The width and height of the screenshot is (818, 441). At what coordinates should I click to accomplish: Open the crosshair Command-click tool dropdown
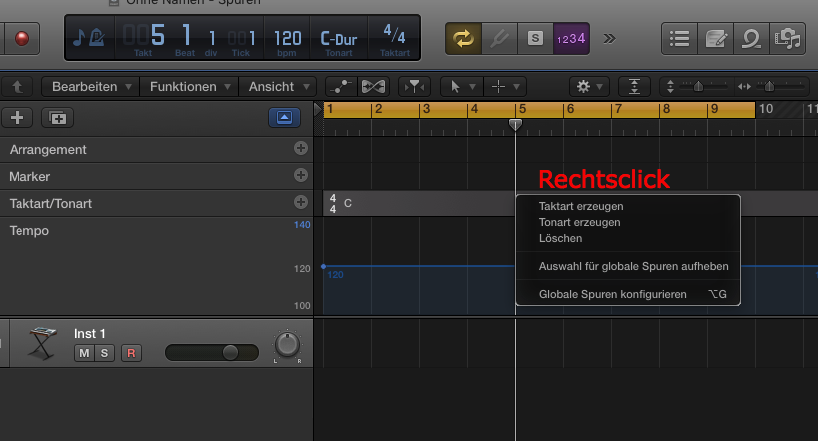tap(505, 87)
